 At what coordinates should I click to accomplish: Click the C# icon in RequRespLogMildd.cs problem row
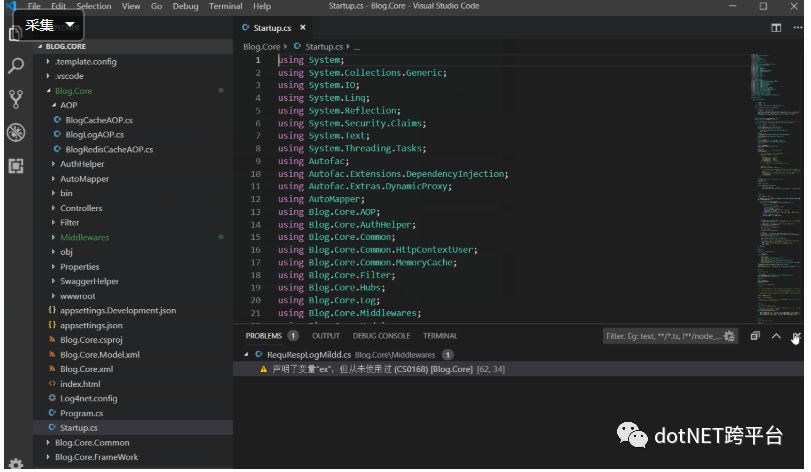(259, 355)
